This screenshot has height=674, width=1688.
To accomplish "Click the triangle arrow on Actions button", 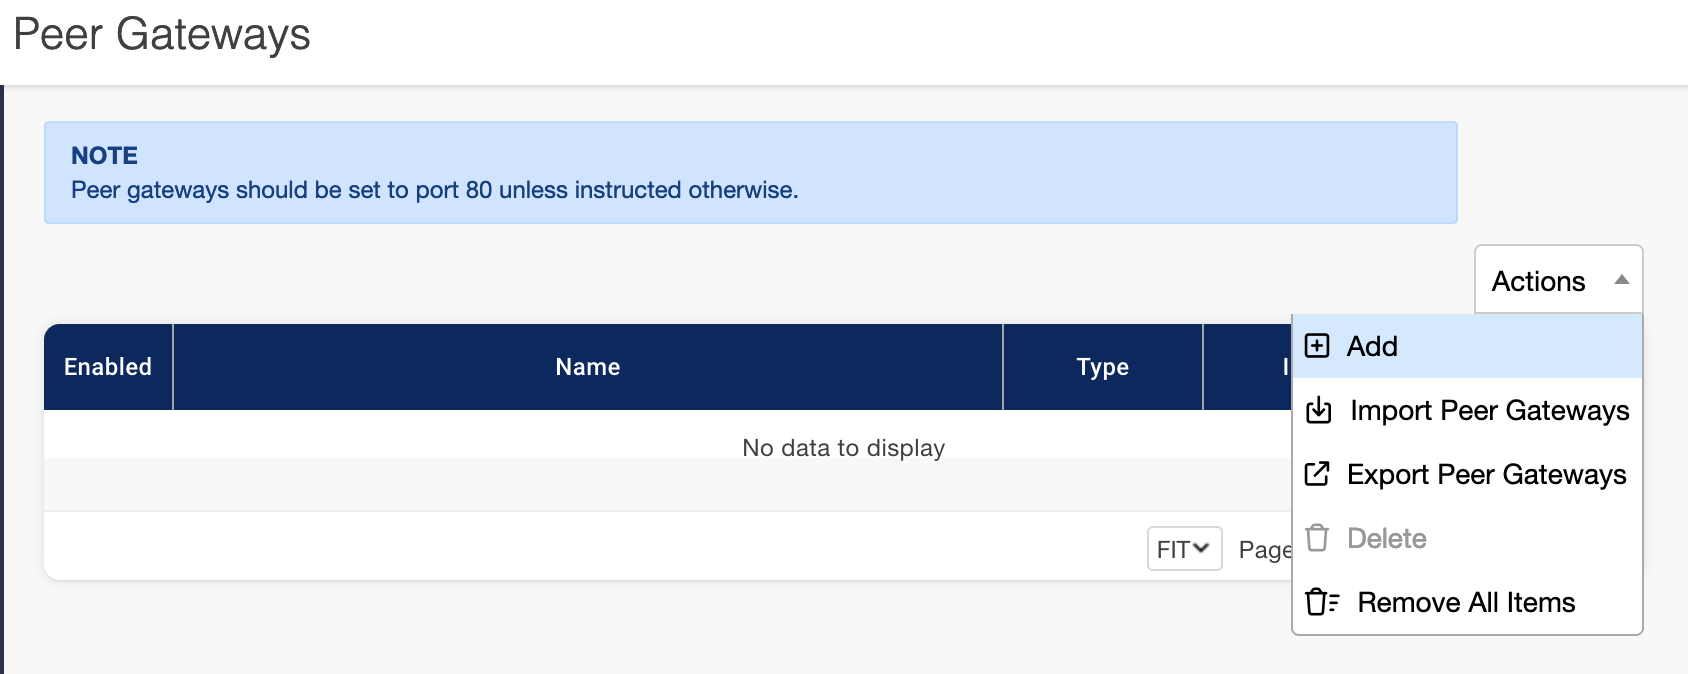I will (x=1622, y=281).
